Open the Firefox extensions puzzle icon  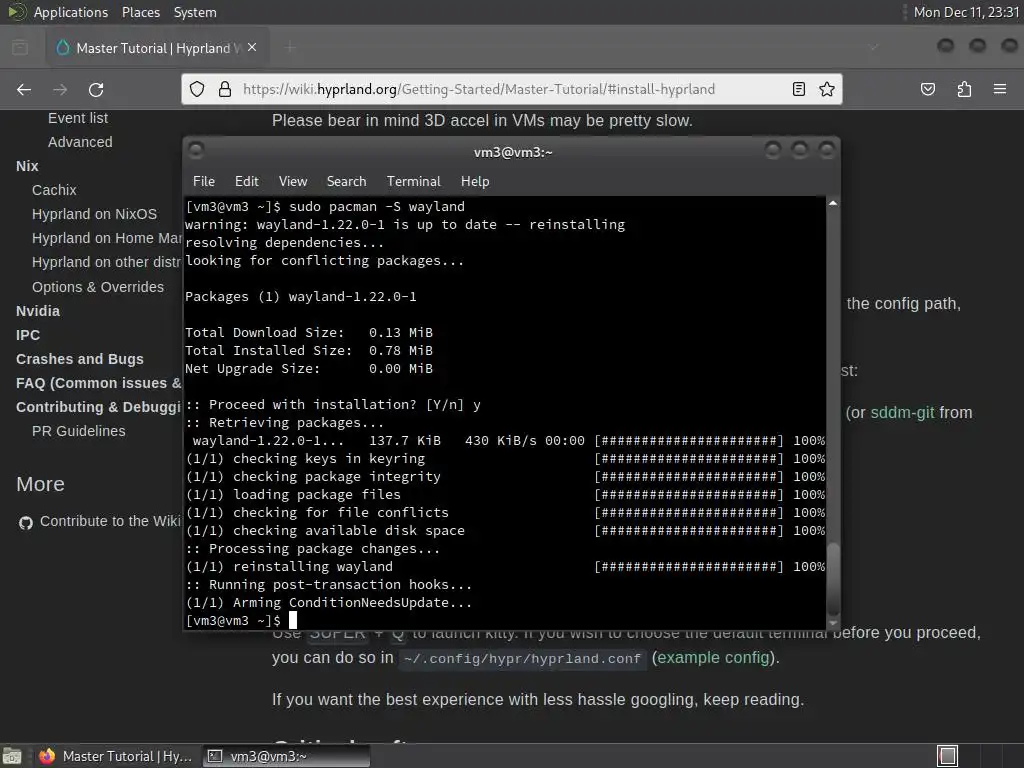pos(964,89)
